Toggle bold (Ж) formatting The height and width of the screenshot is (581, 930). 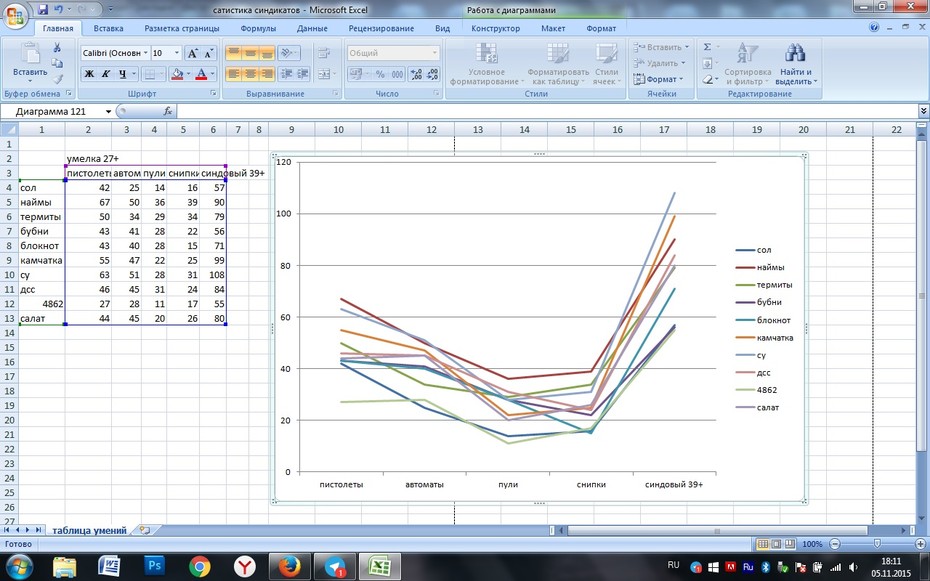click(89, 74)
